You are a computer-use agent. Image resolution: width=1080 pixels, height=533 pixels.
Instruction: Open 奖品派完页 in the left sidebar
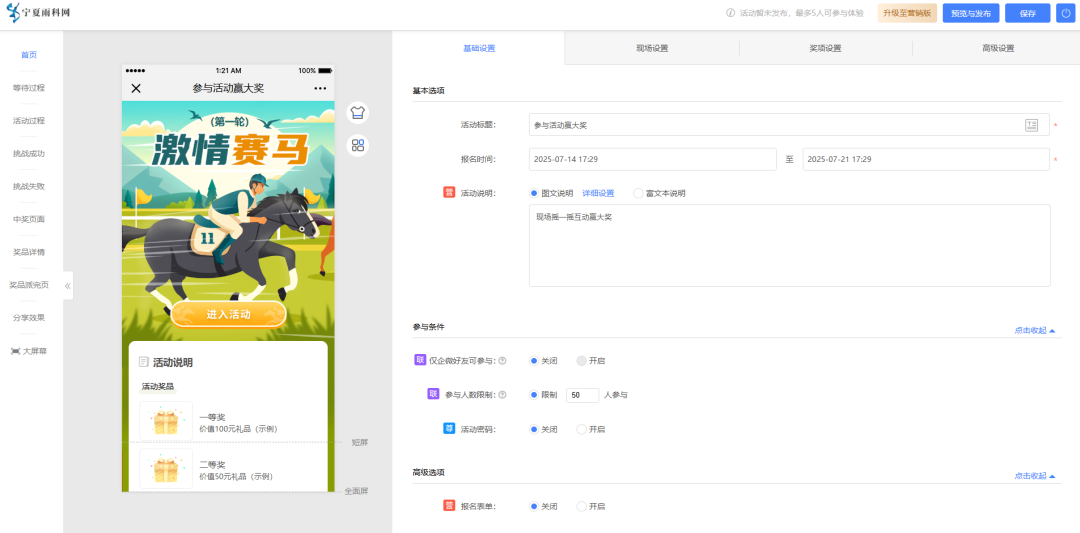tap(29, 285)
